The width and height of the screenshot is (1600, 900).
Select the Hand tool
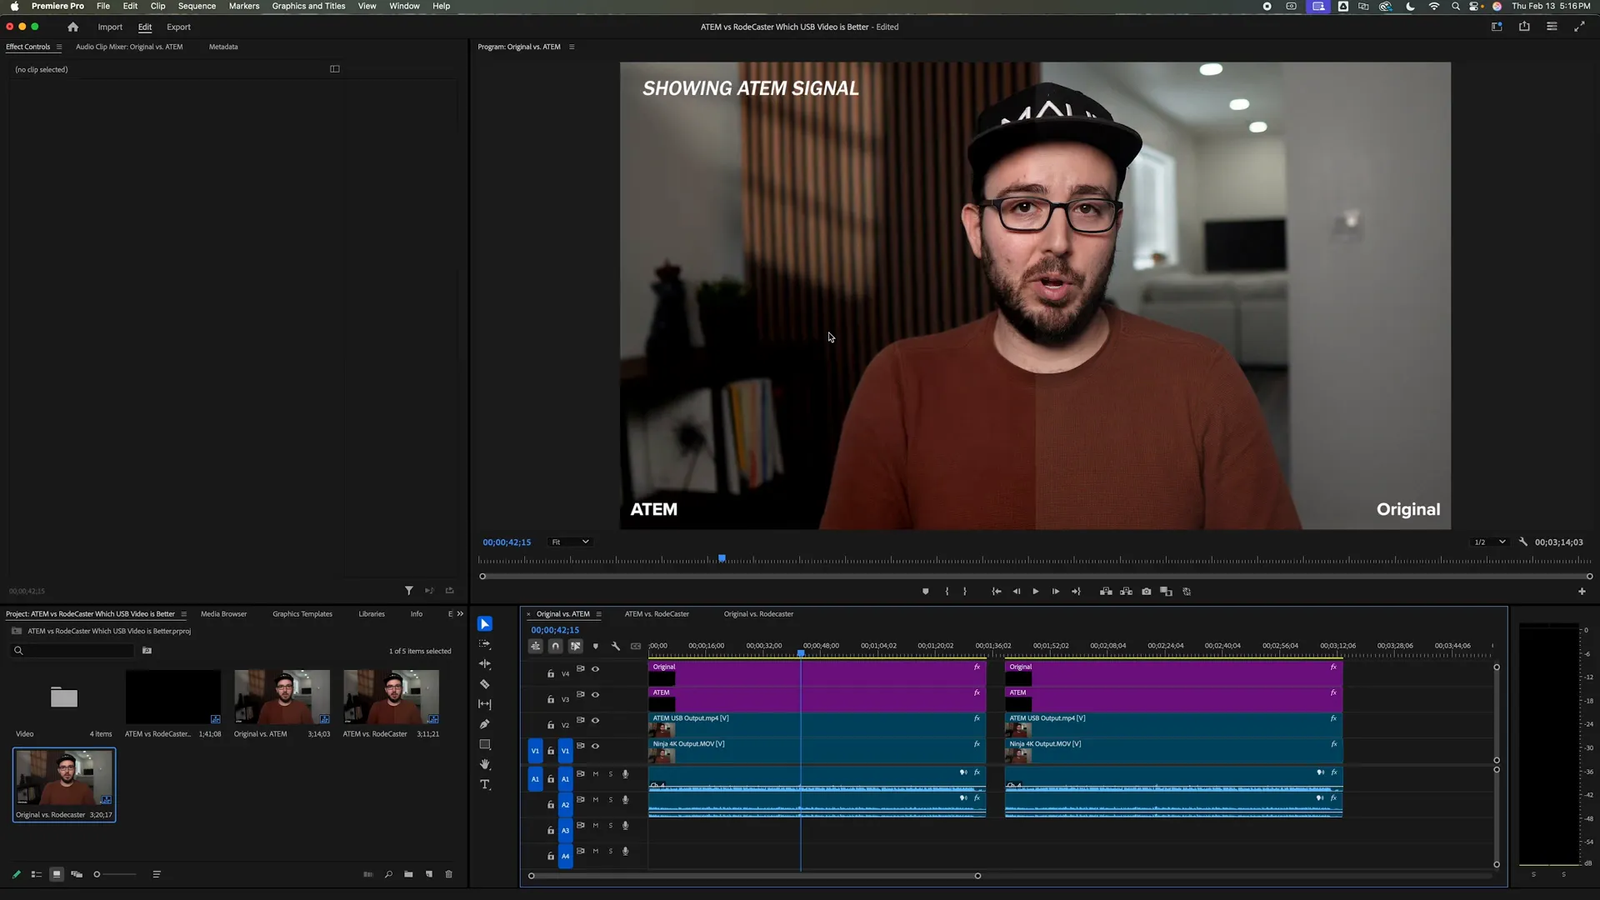[x=485, y=764]
